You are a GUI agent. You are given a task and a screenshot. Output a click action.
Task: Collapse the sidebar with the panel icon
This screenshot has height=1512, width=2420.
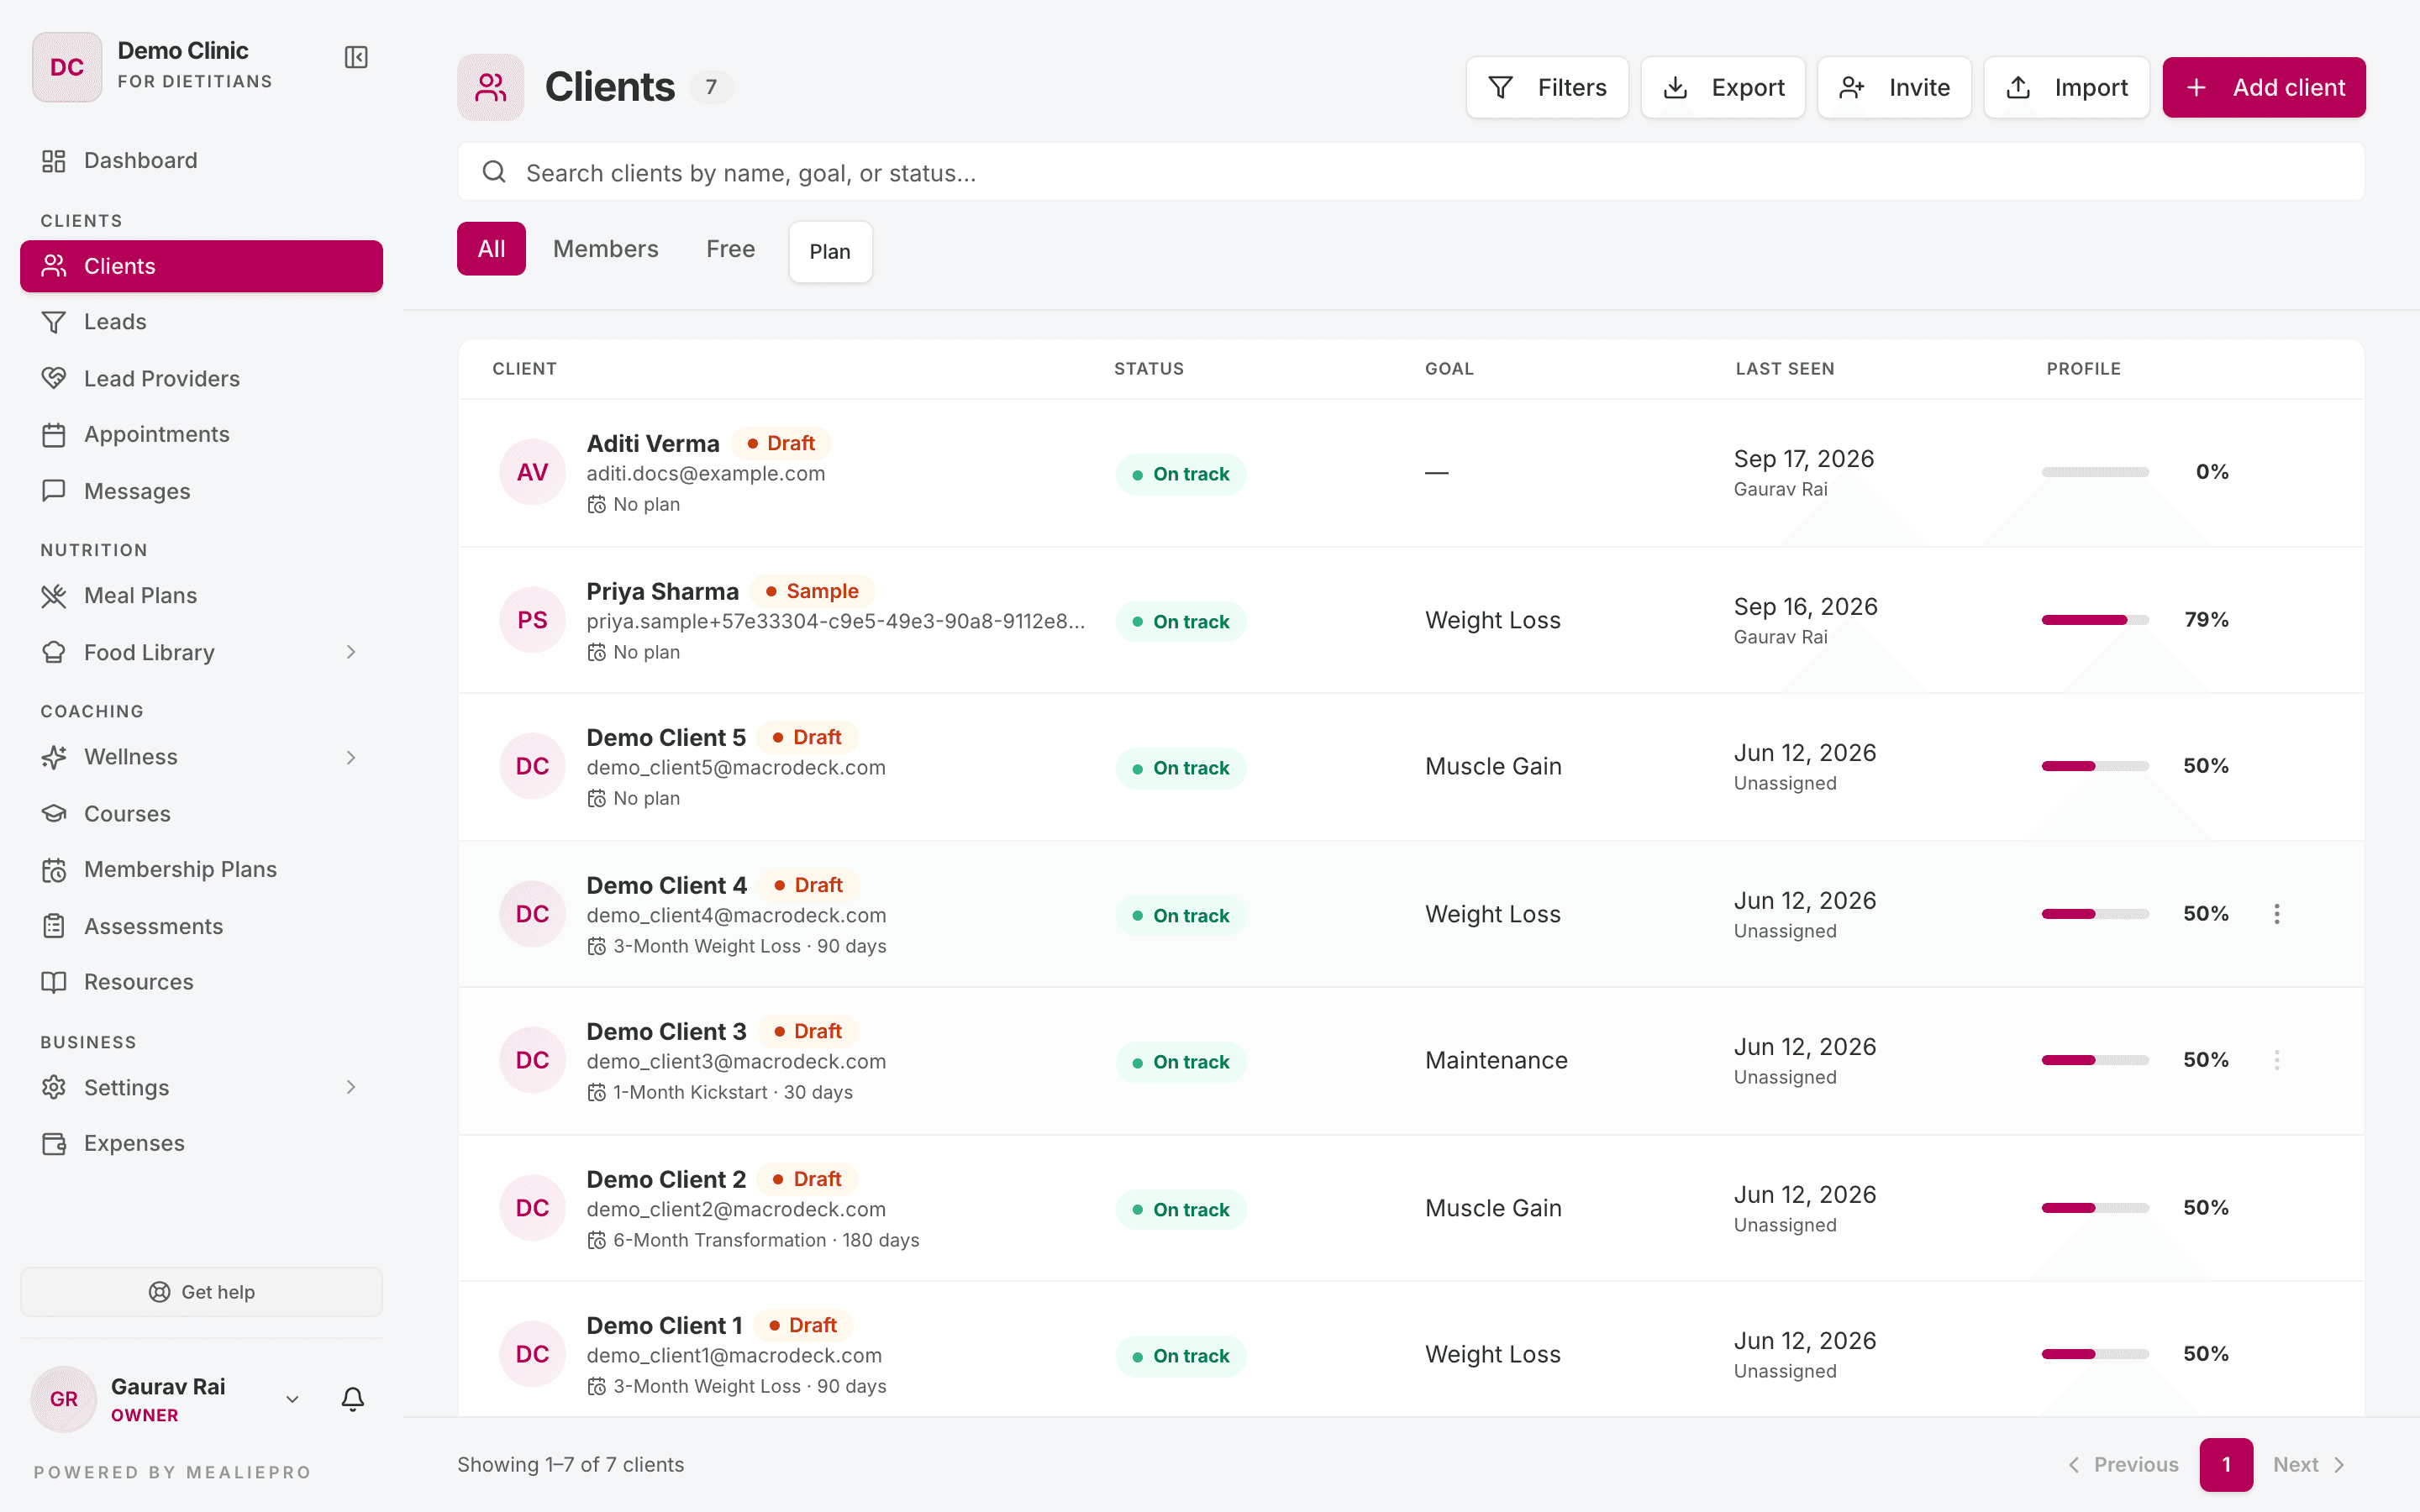(x=356, y=58)
